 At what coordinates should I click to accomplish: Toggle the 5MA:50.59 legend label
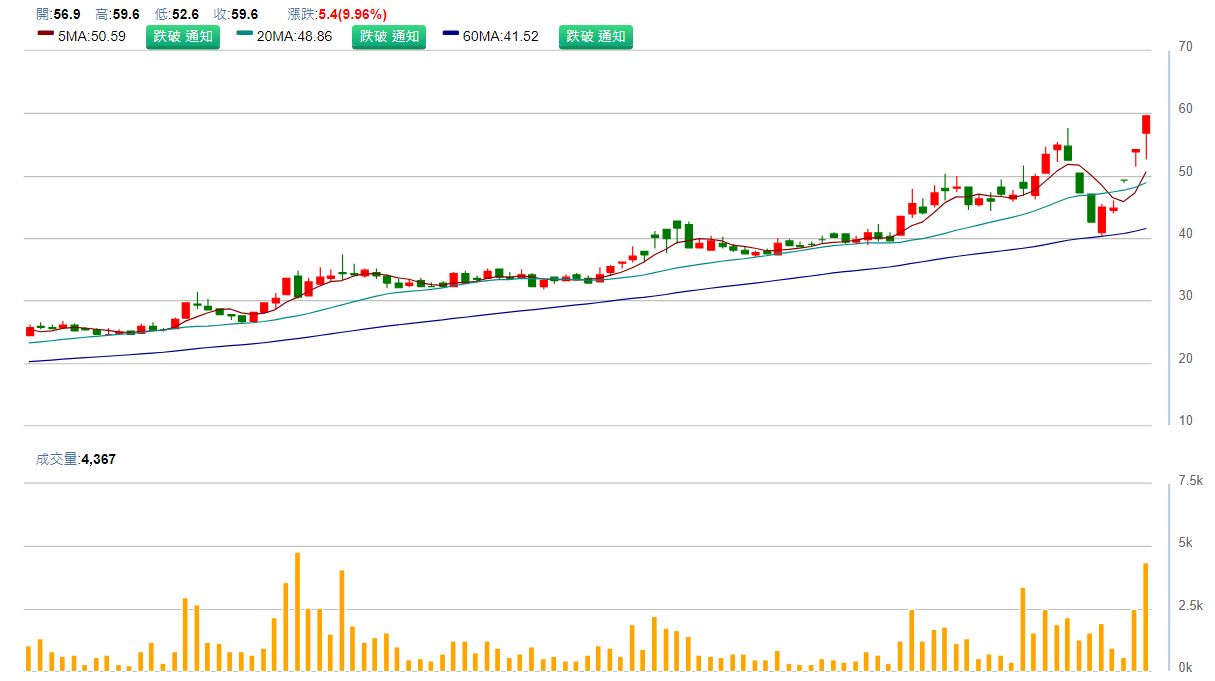92,37
